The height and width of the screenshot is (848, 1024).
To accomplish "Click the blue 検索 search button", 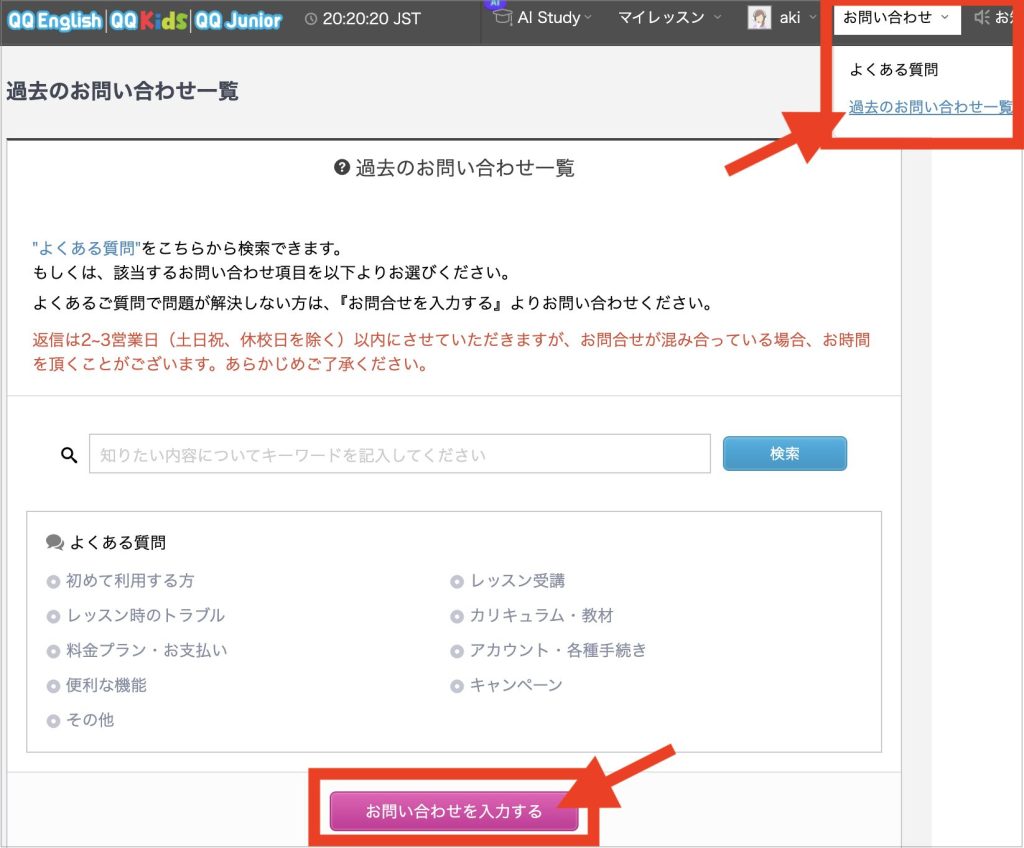I will pyautogui.click(x=784, y=453).
